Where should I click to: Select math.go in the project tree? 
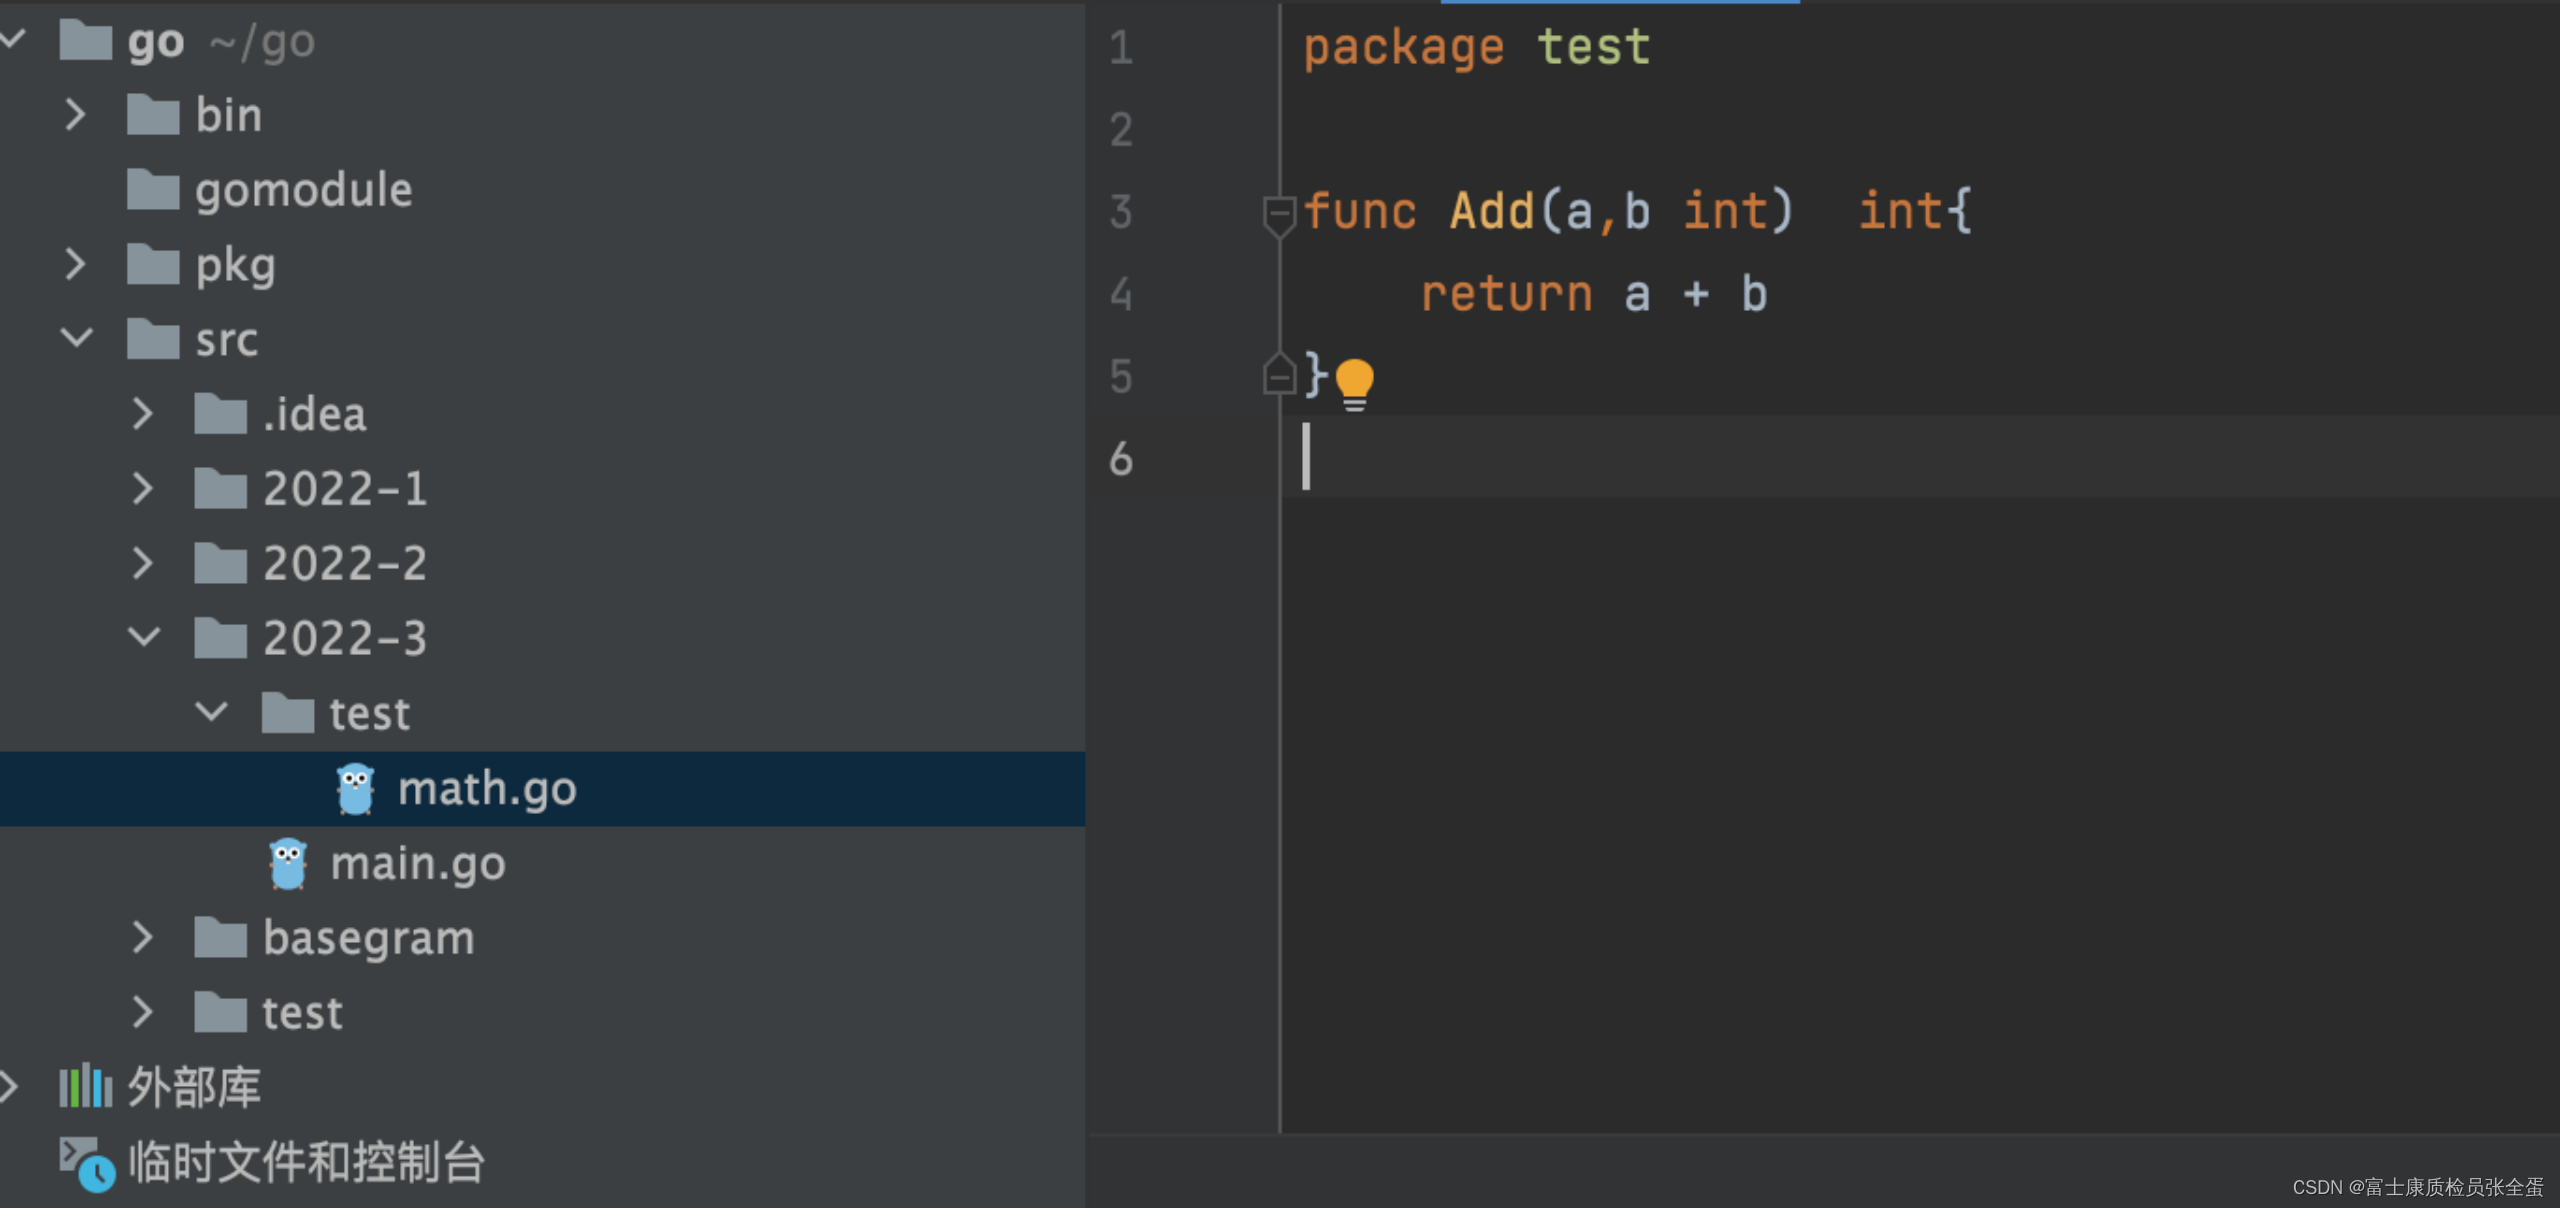click(x=487, y=789)
